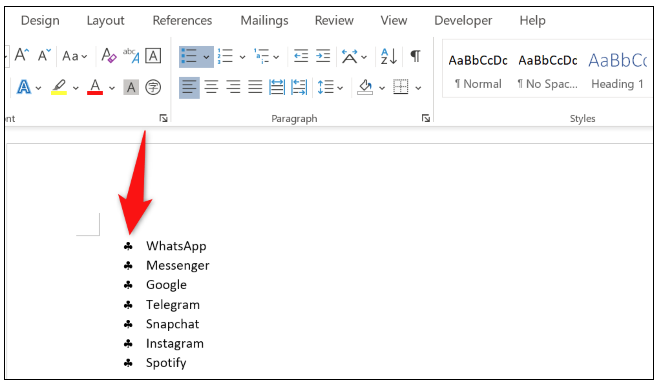662x388 pixels.
Task: Clear all formatting with eraser icon
Action: click(x=109, y=56)
